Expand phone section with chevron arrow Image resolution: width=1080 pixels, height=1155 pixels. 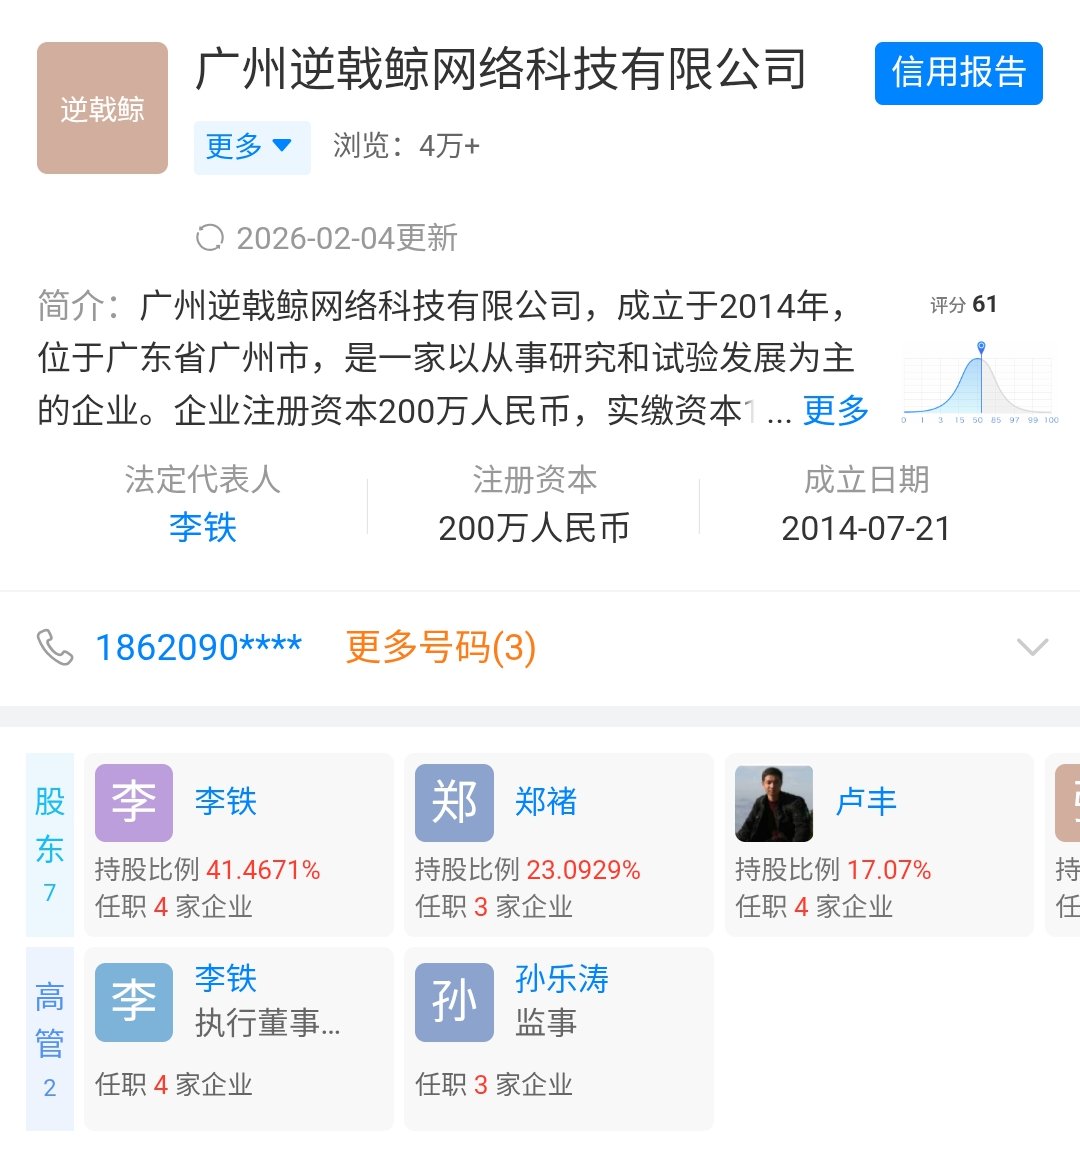(1032, 647)
